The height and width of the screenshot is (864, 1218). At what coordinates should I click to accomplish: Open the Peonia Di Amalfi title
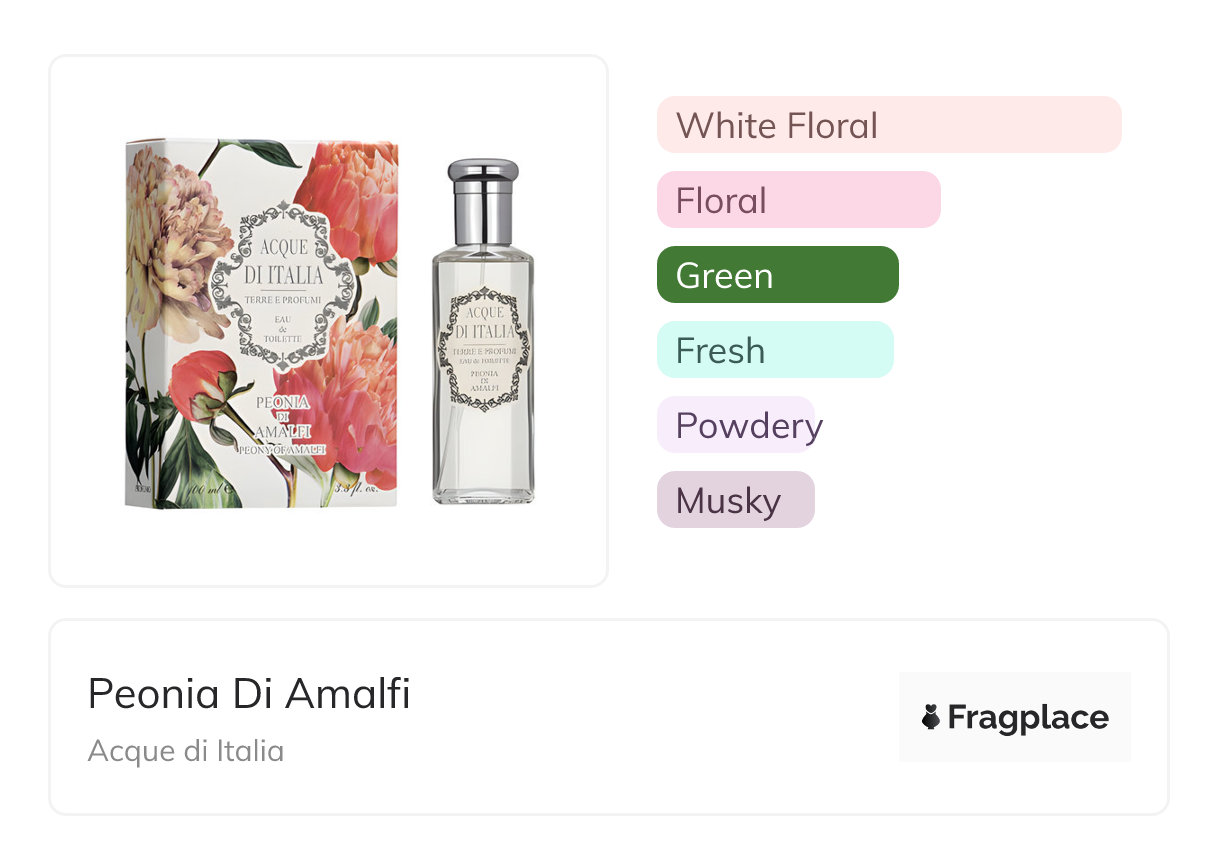(249, 693)
